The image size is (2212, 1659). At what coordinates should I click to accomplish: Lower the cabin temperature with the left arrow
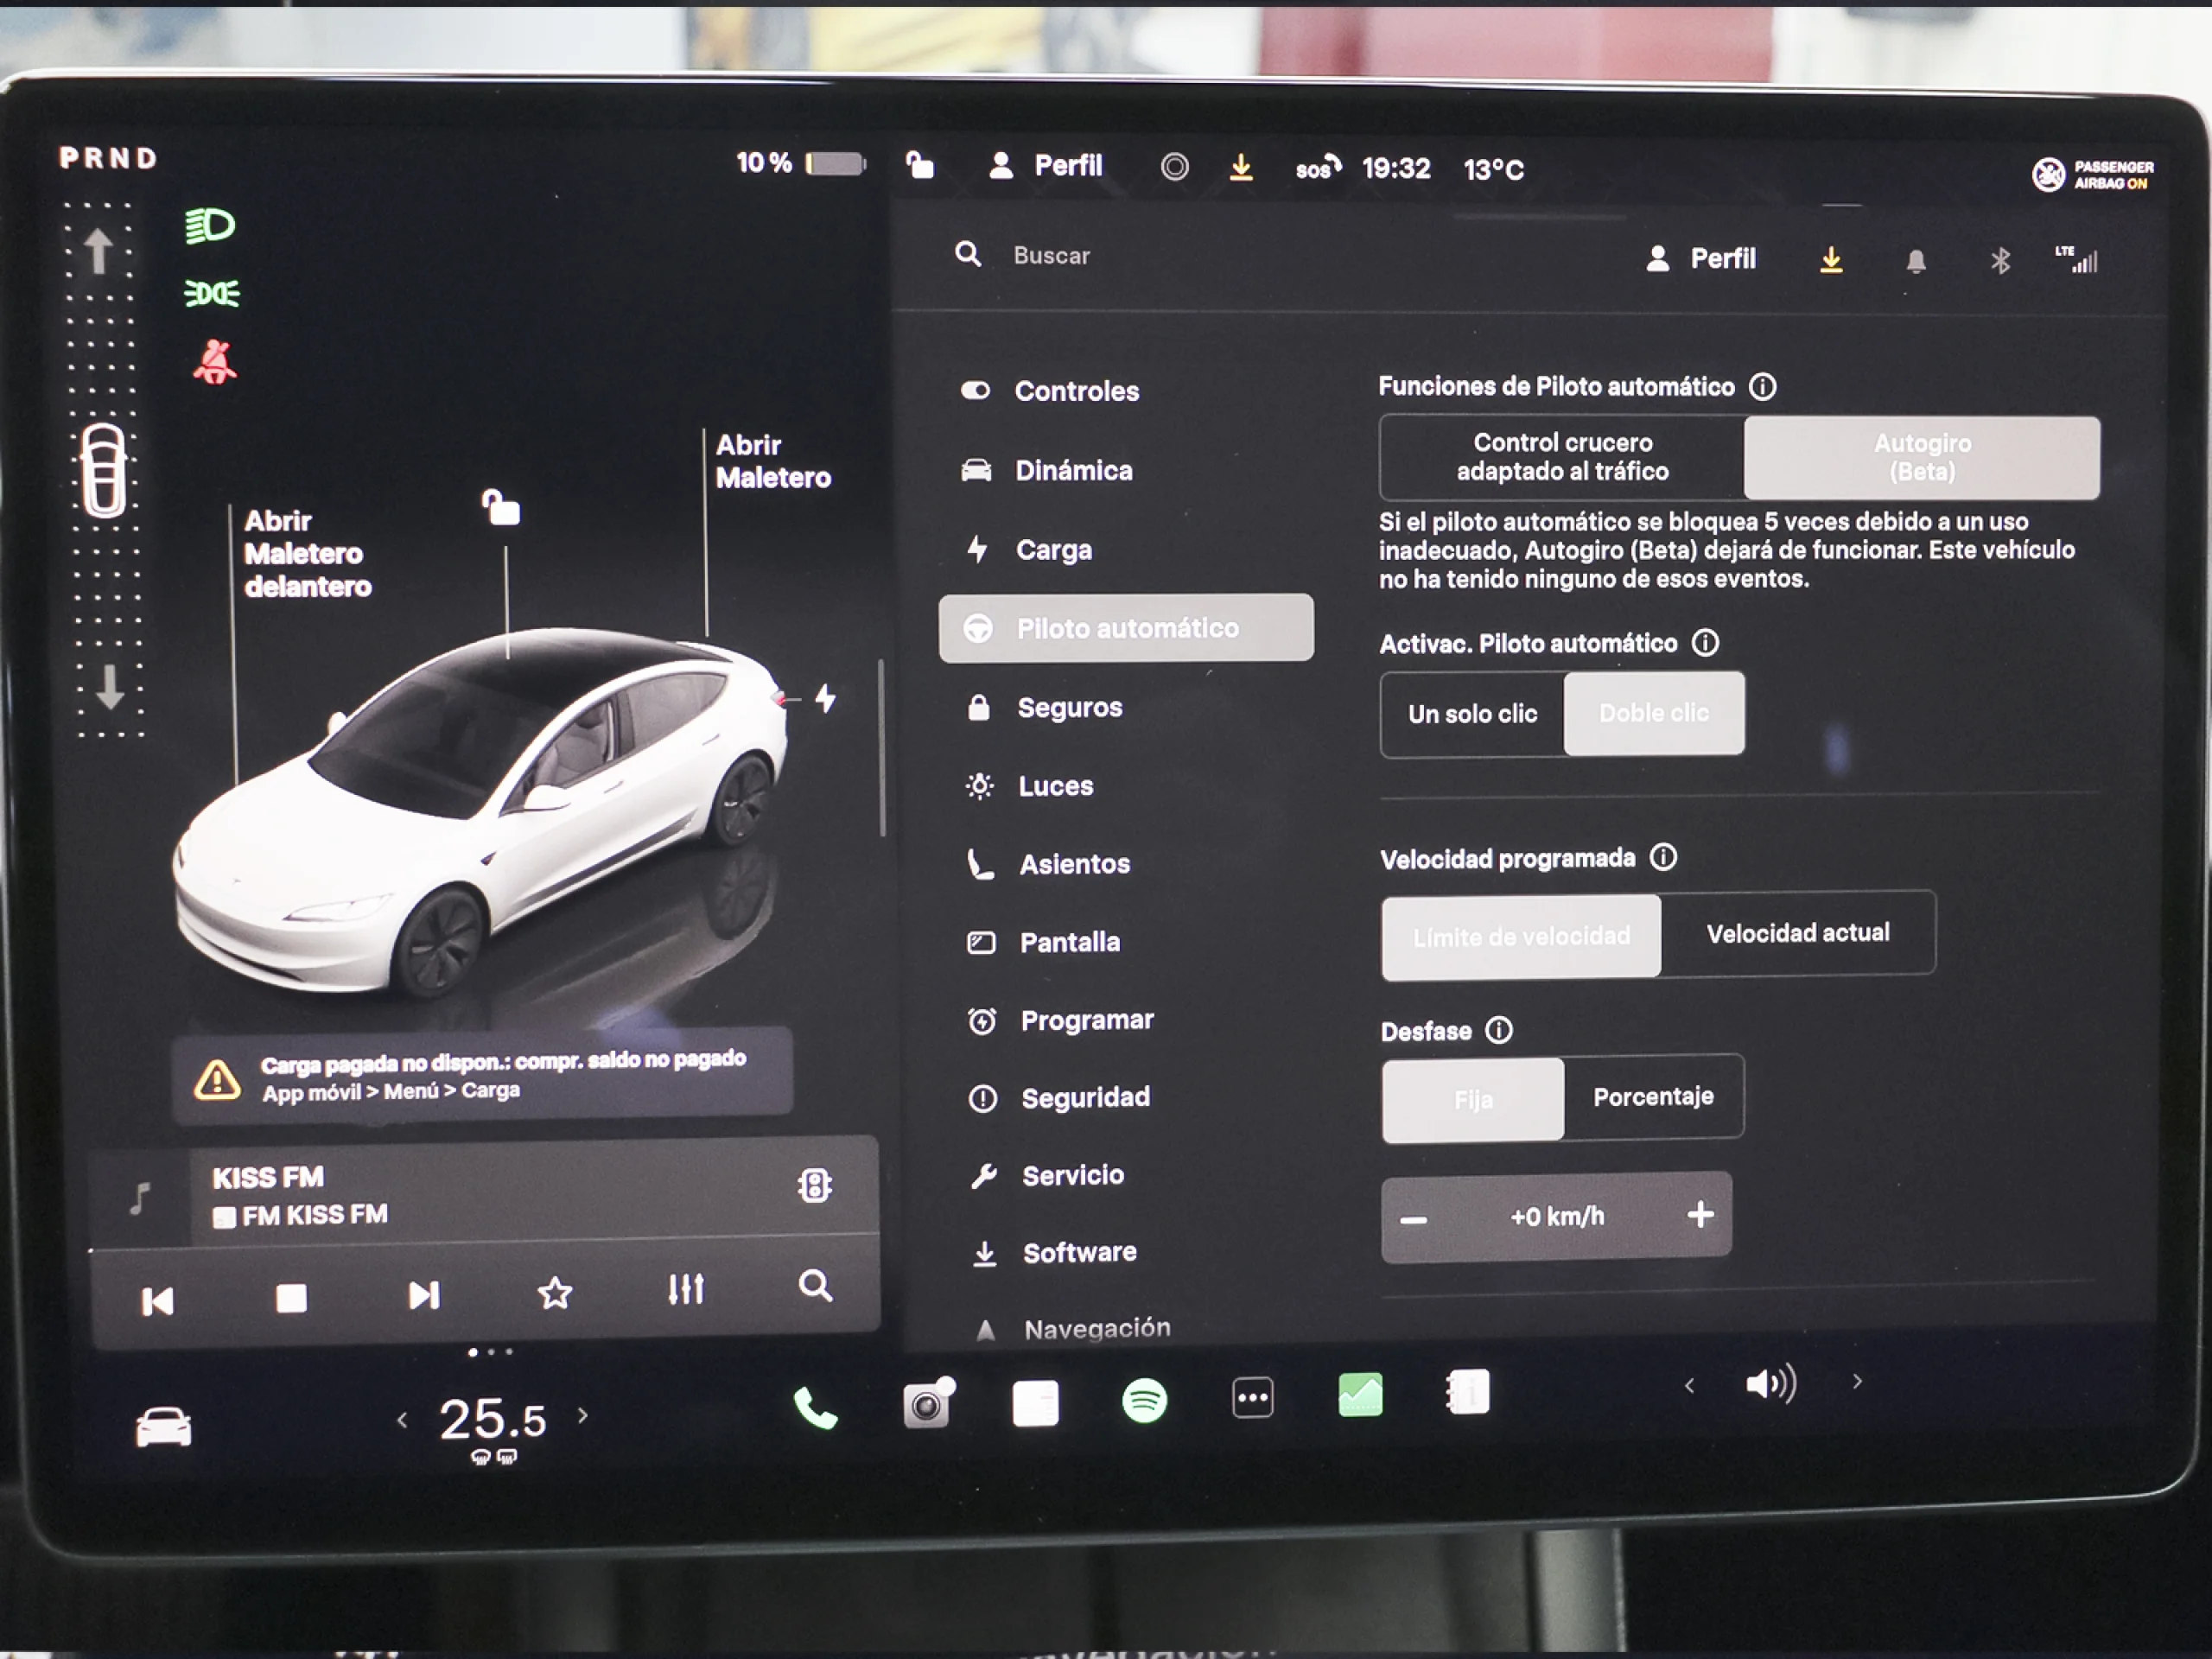point(404,1418)
